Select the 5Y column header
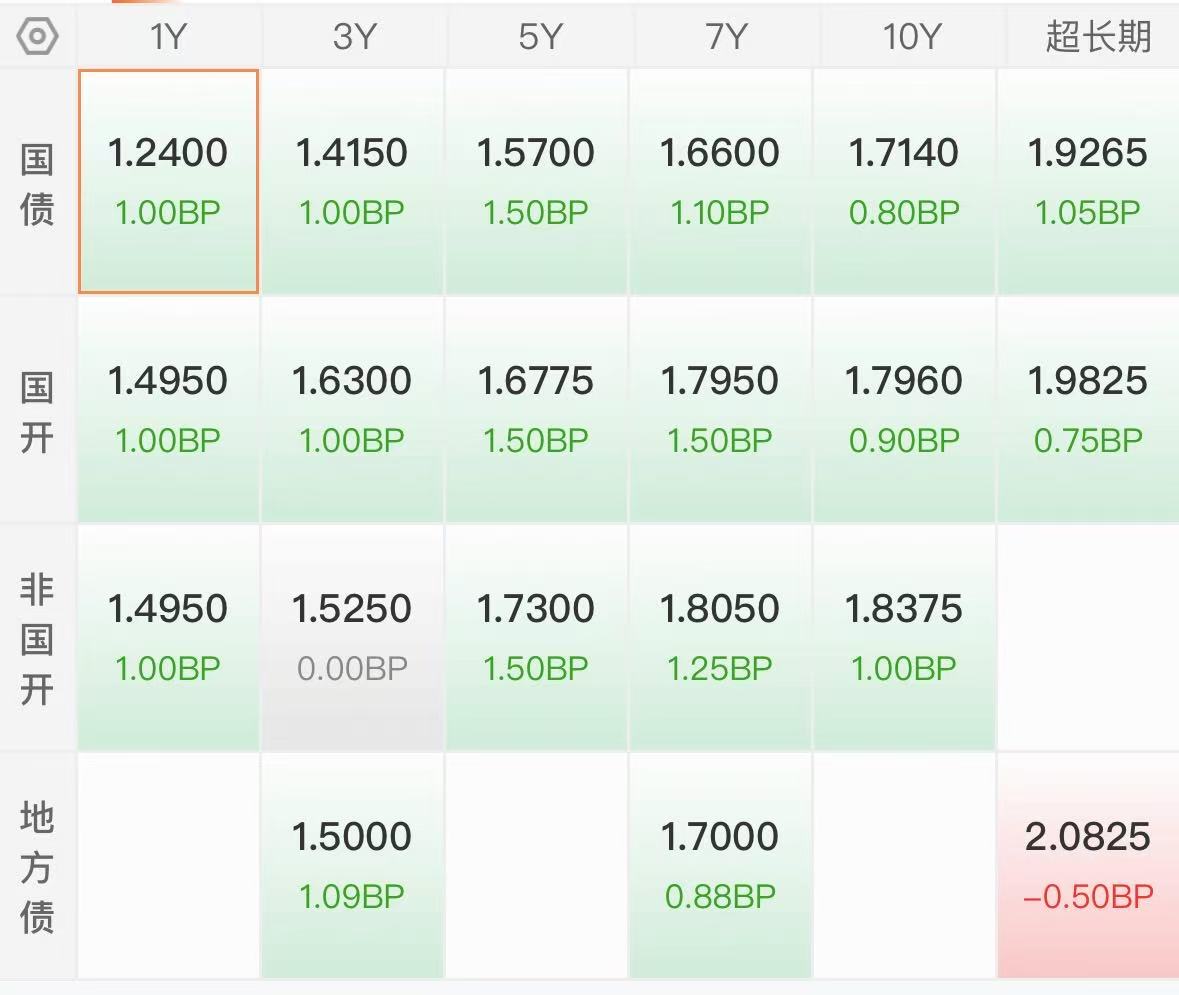Image resolution: width=1179 pixels, height=995 pixels. pyautogui.click(x=540, y=36)
